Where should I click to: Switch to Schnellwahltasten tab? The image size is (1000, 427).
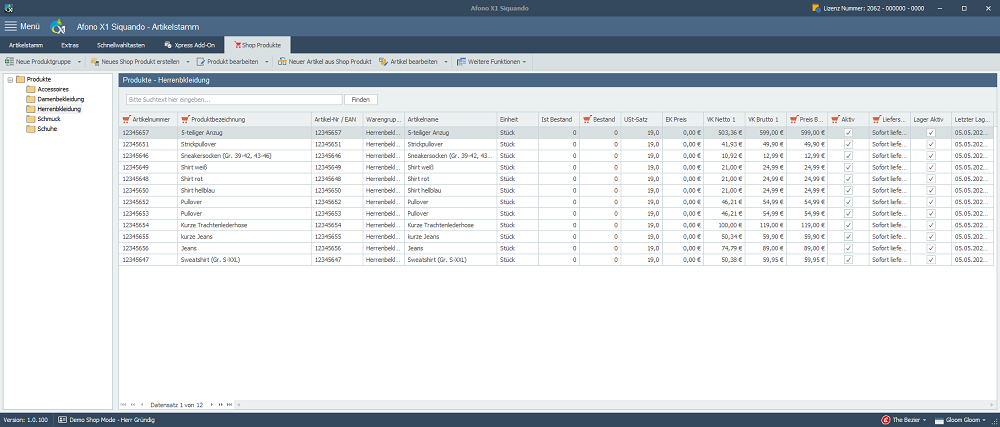pyautogui.click(x=121, y=45)
